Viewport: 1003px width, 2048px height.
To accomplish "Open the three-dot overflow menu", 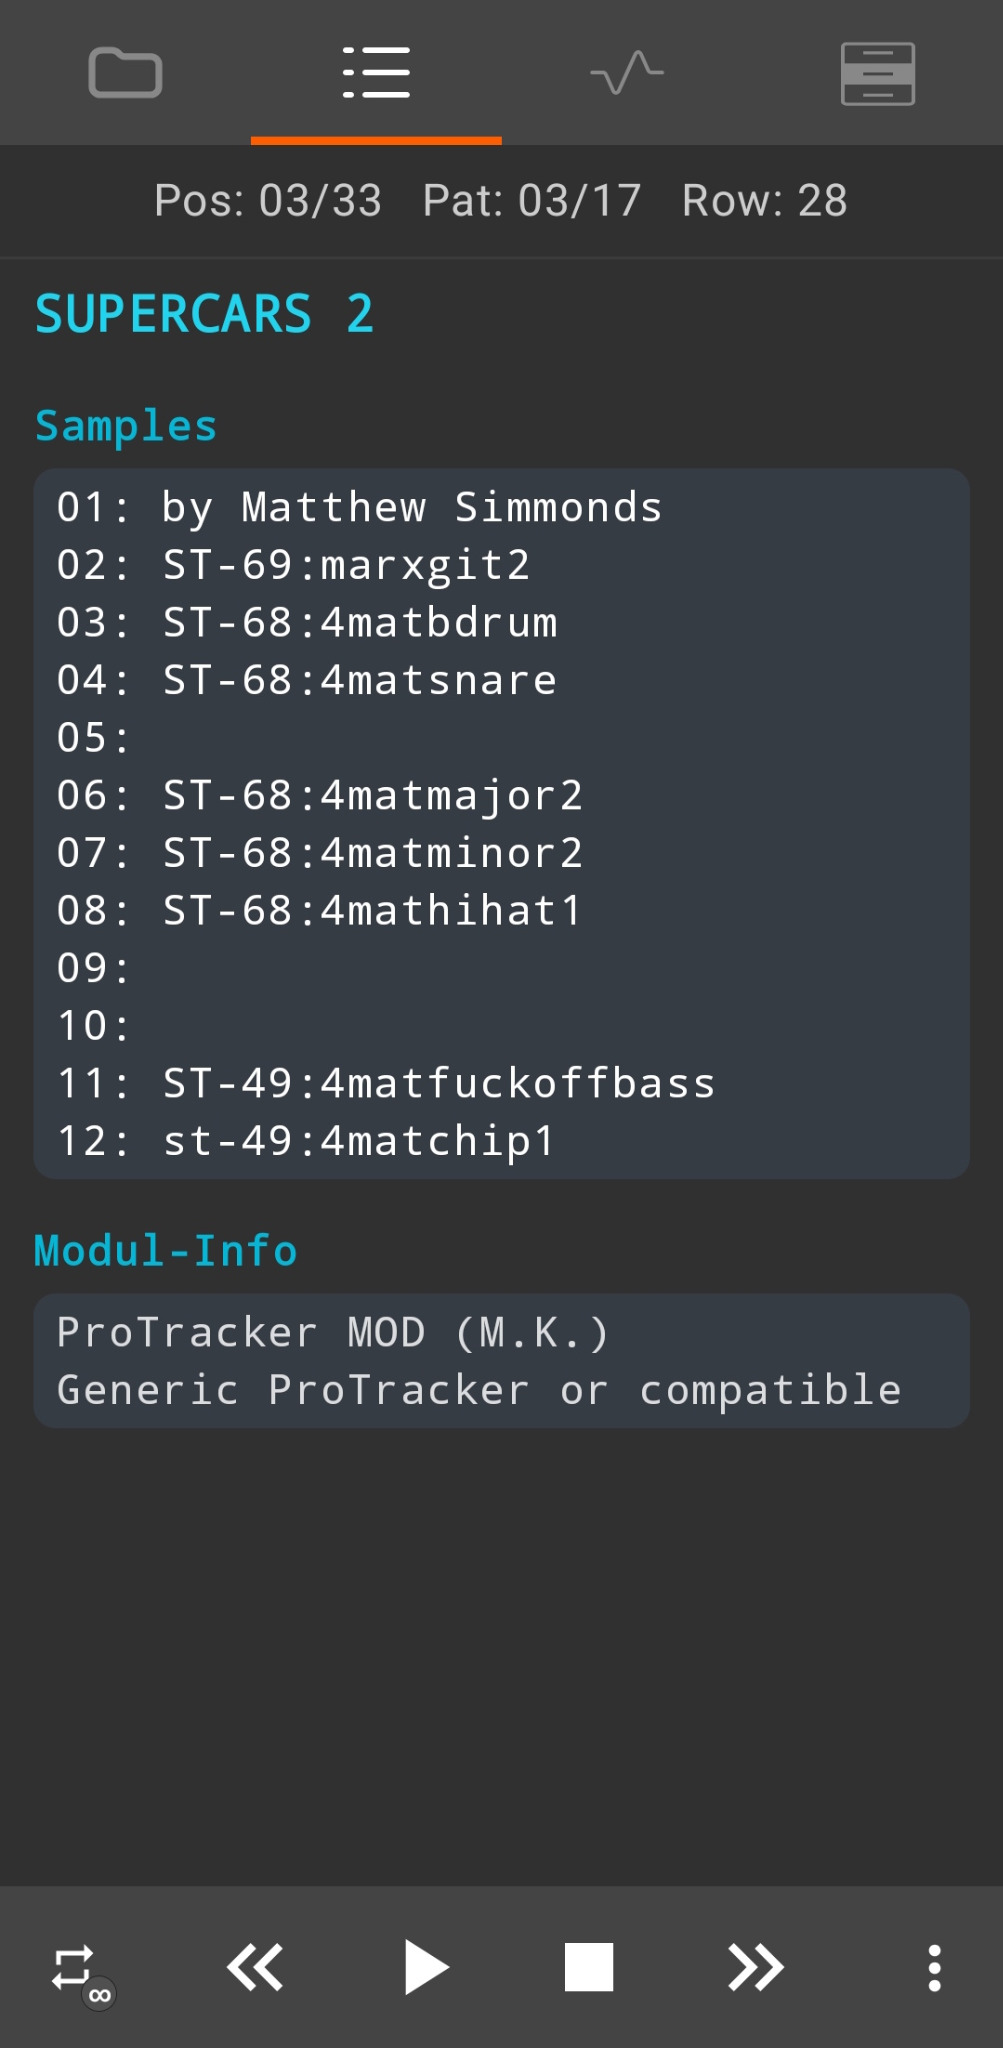I will pos(934,1968).
